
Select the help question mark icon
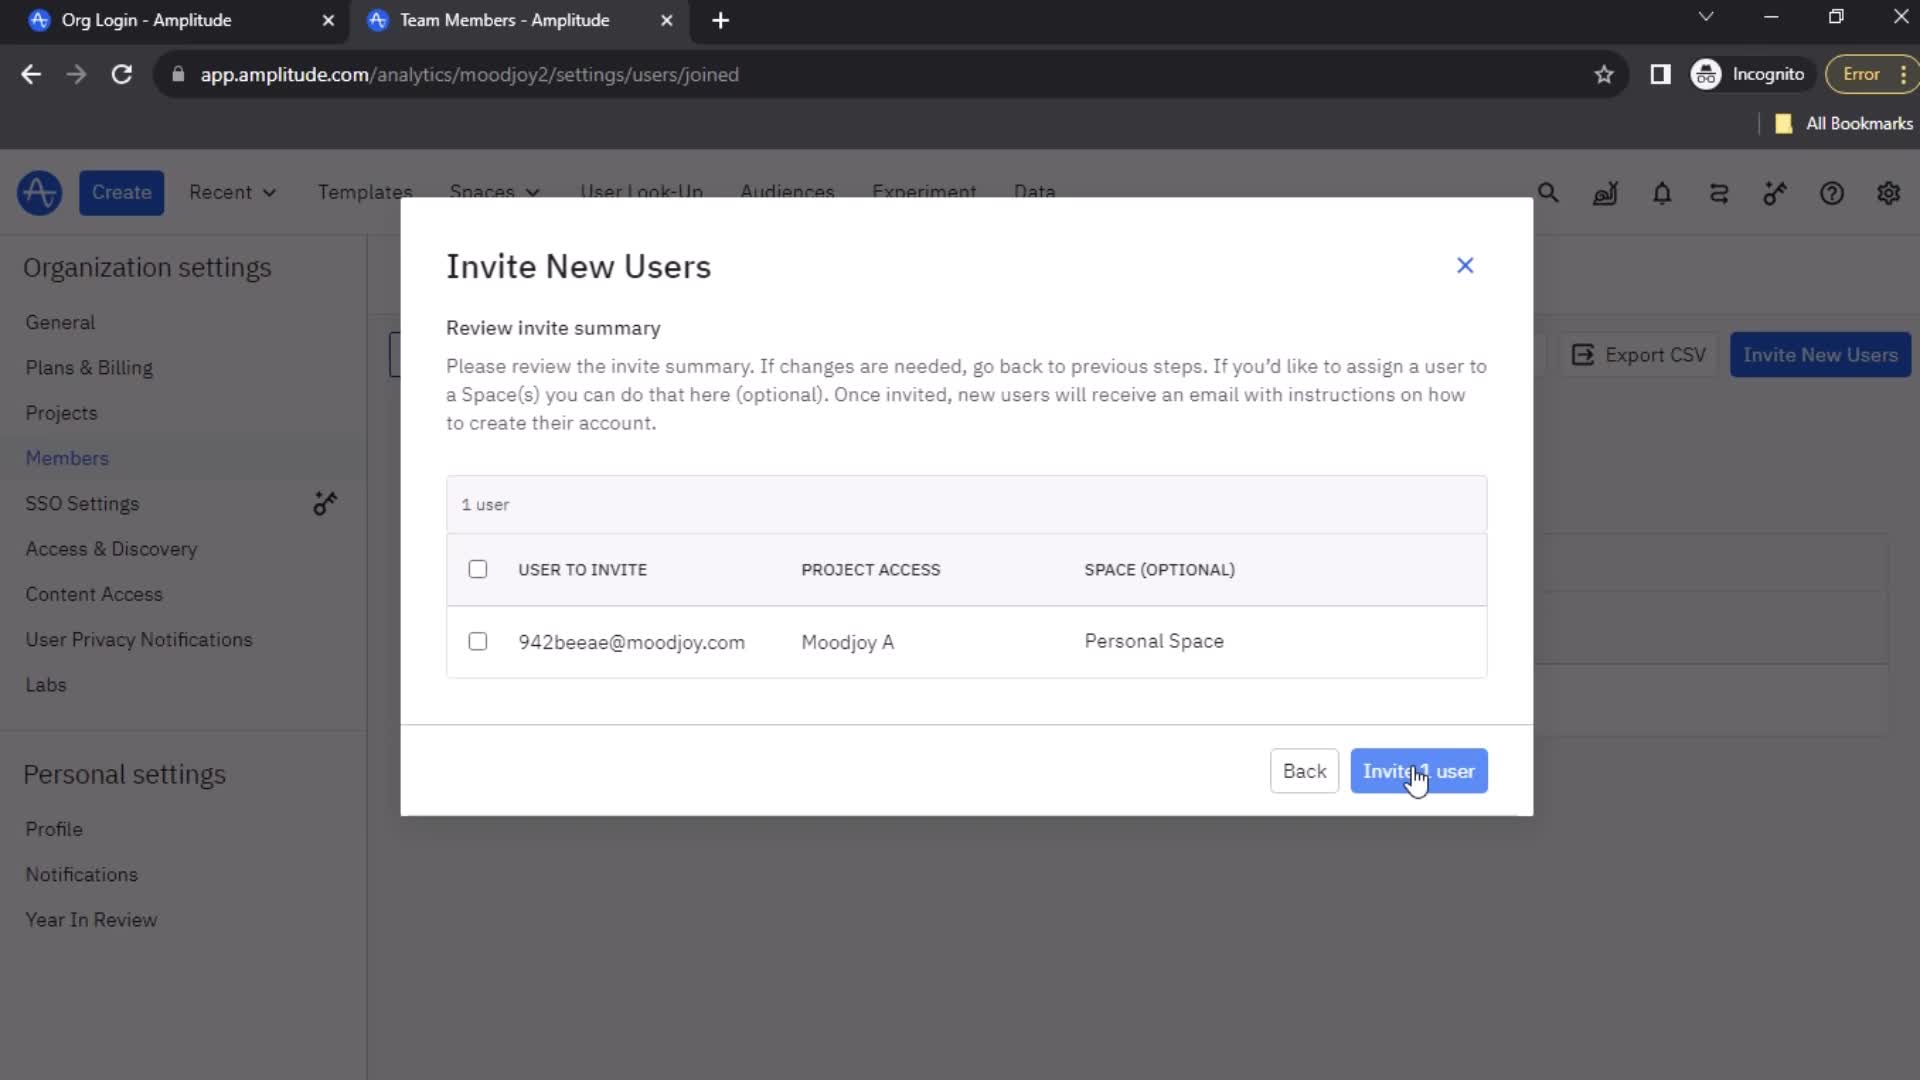[1833, 194]
